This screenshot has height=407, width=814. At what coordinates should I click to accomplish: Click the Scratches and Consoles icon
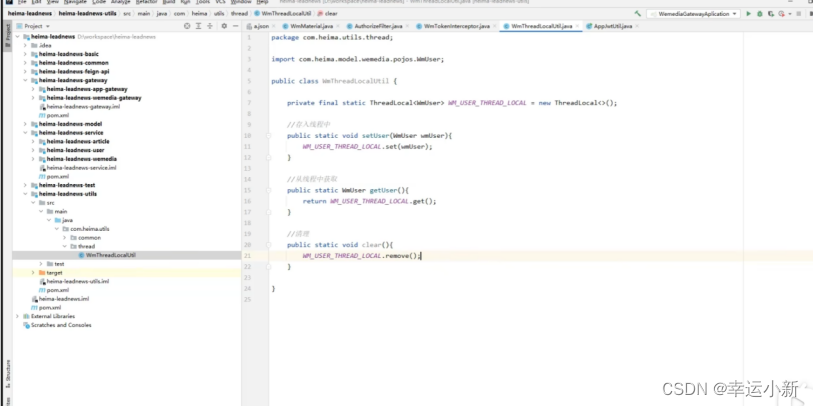pyautogui.click(x=26, y=325)
